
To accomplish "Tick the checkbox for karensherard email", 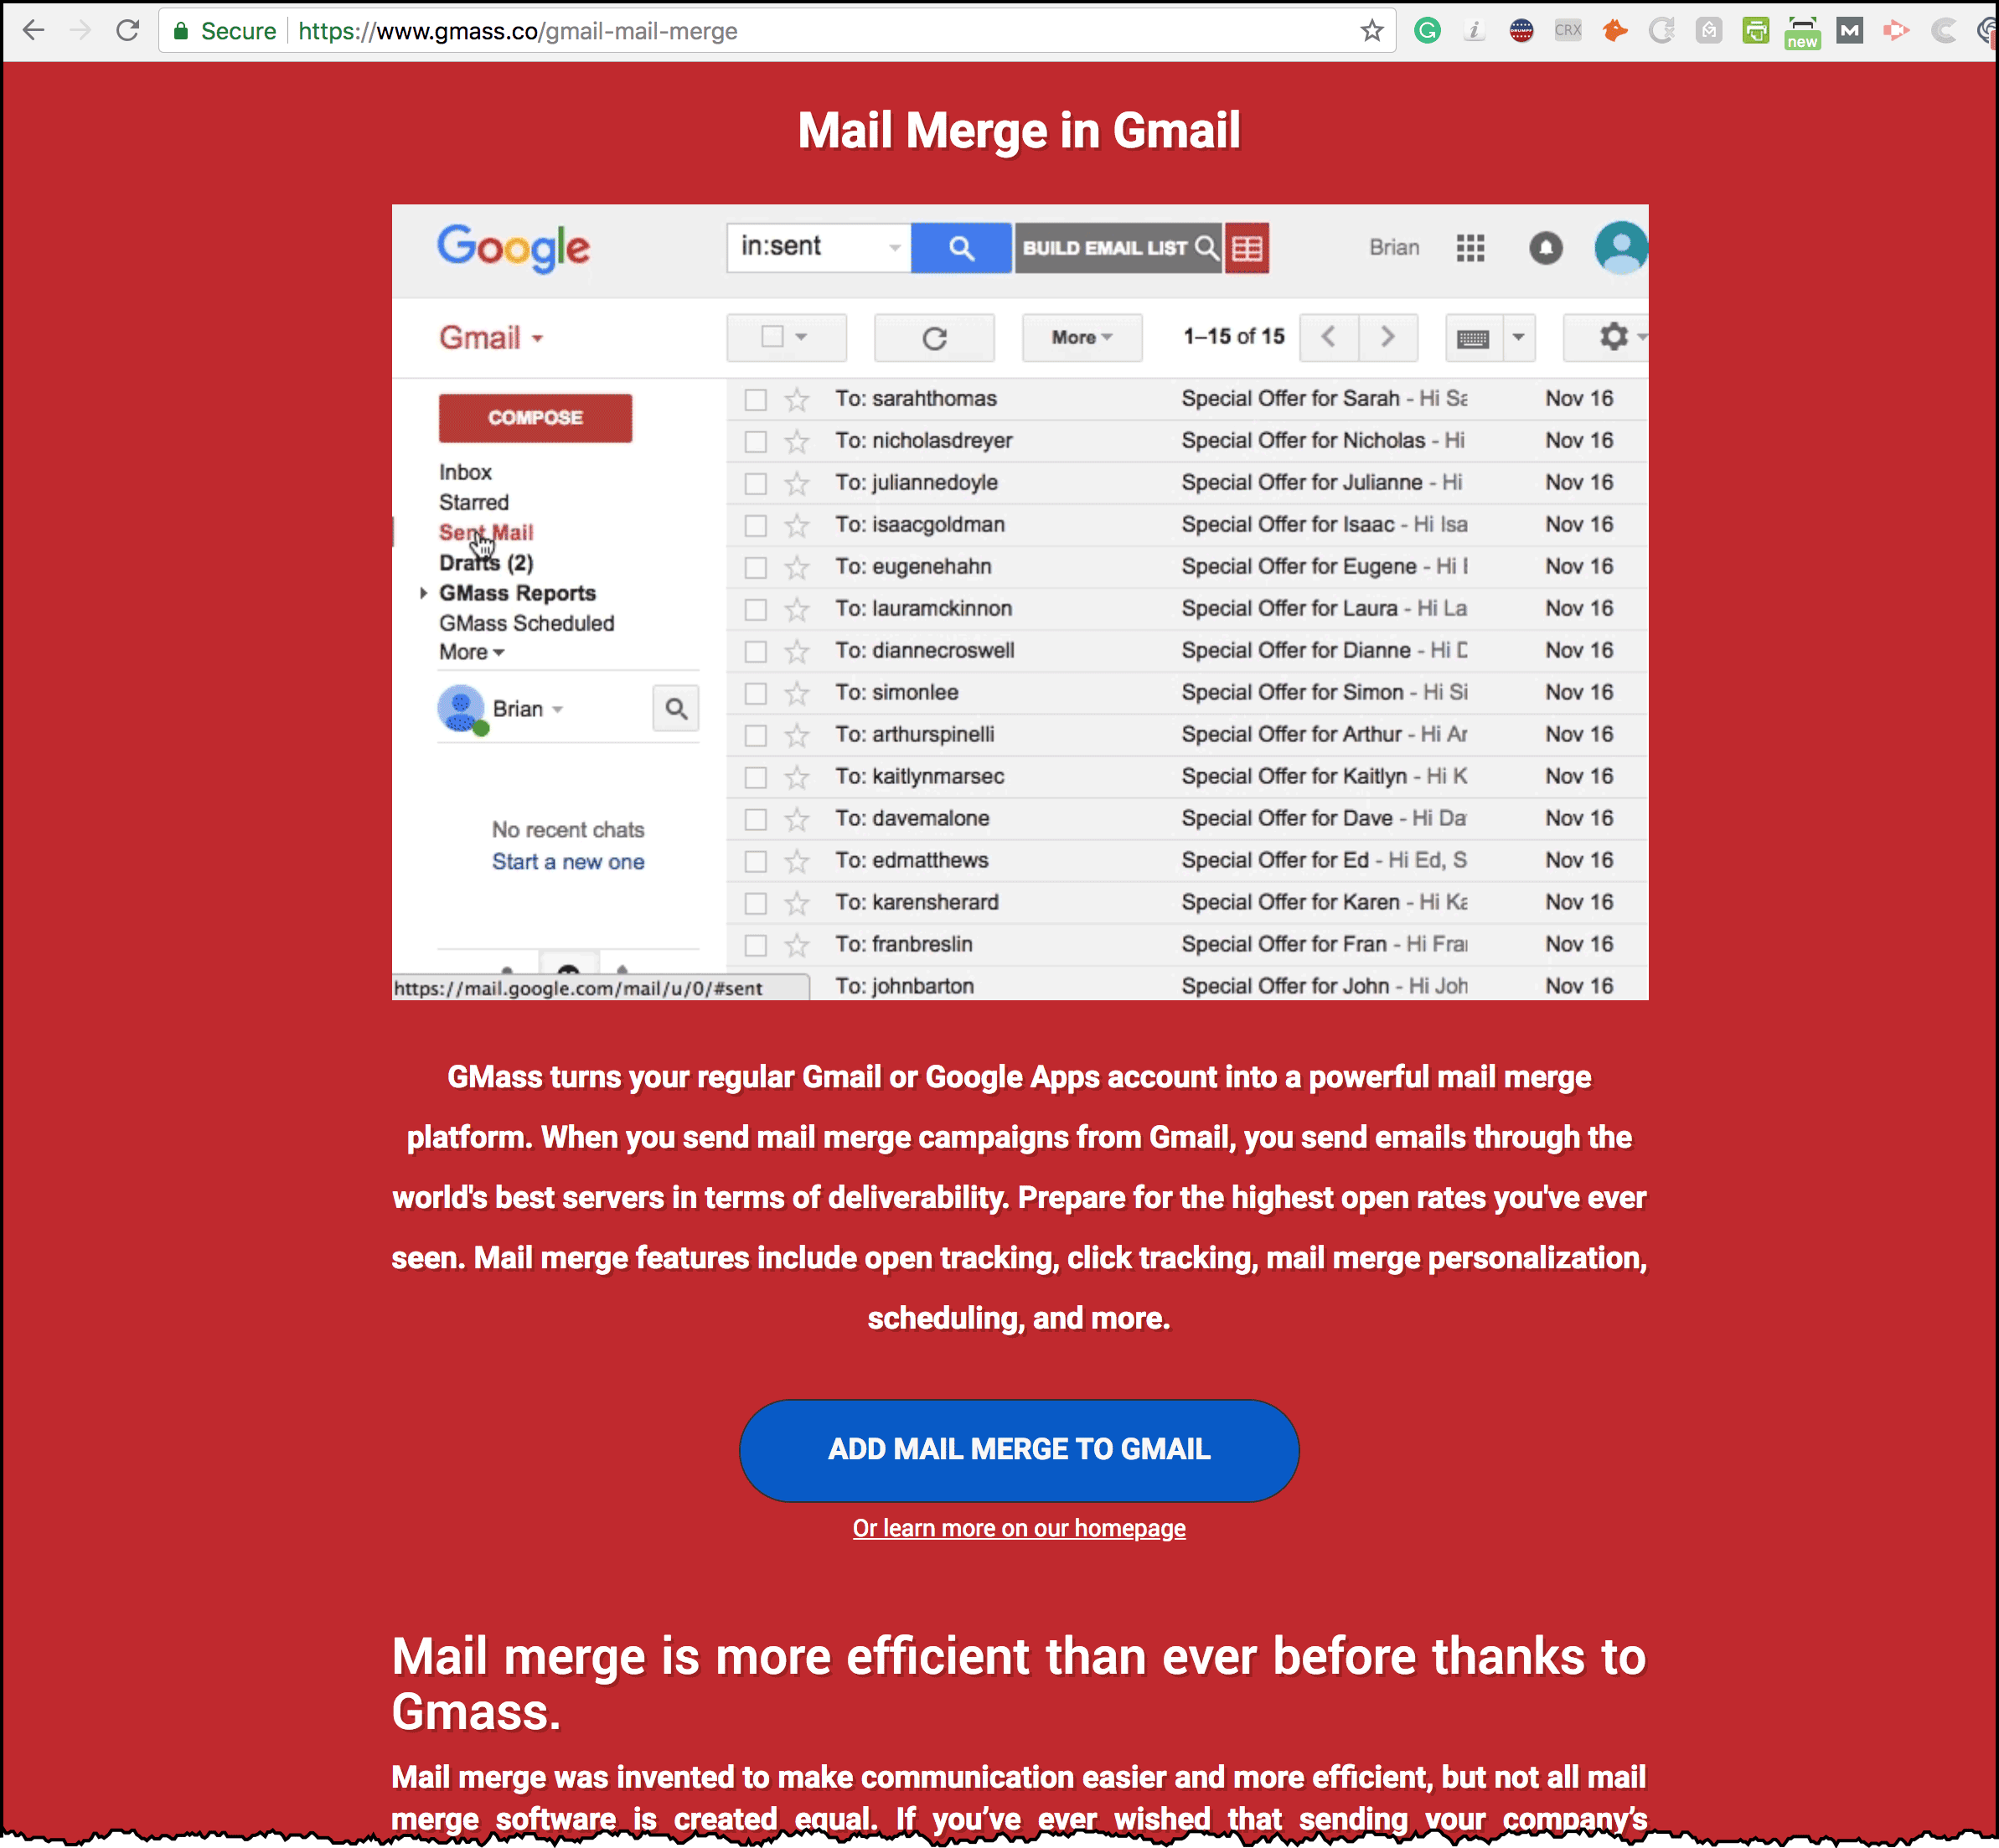I will click(x=756, y=904).
